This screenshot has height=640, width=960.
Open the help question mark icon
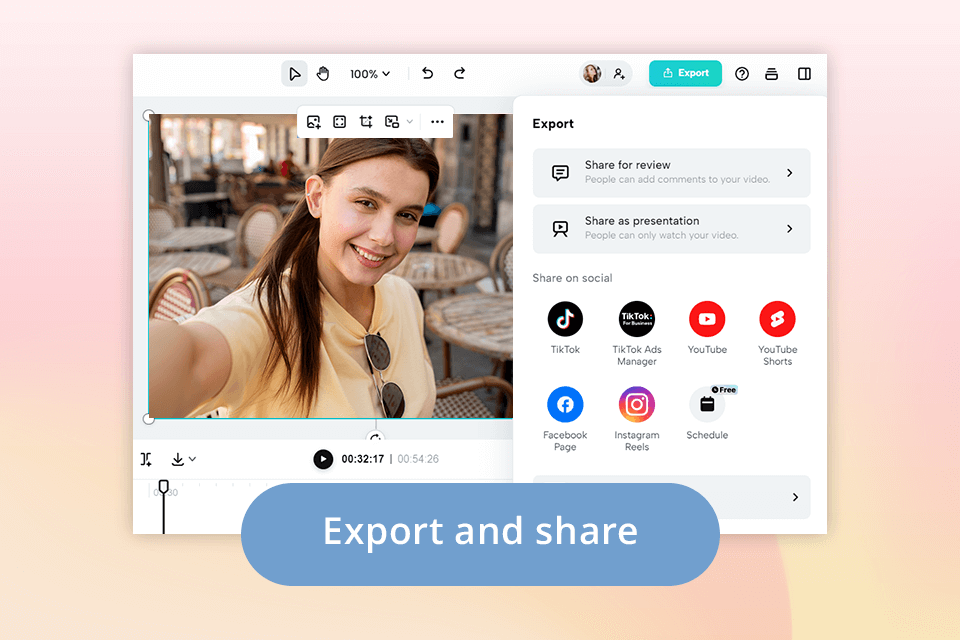[741, 74]
